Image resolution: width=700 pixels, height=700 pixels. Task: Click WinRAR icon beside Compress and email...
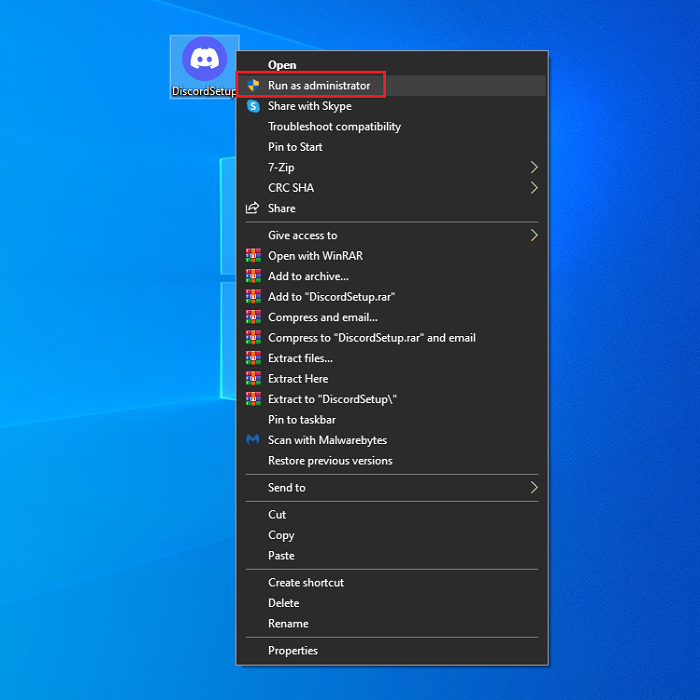point(253,317)
